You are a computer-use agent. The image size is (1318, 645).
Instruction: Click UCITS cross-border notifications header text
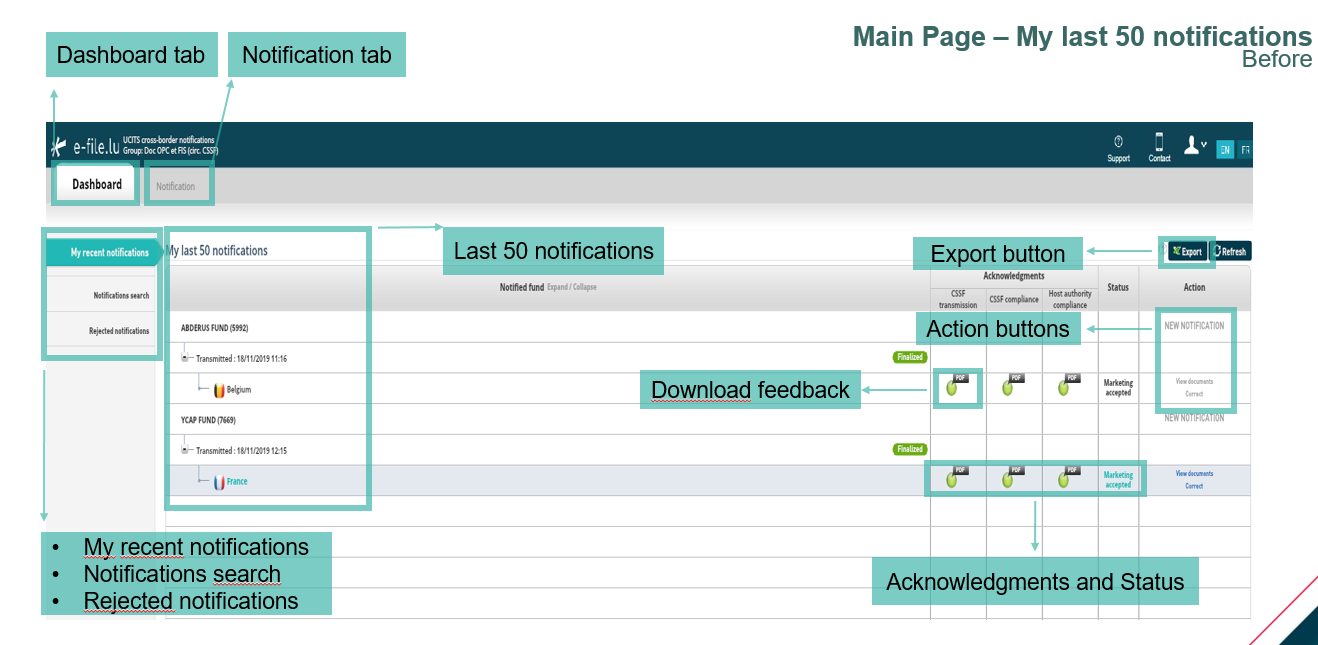point(168,140)
